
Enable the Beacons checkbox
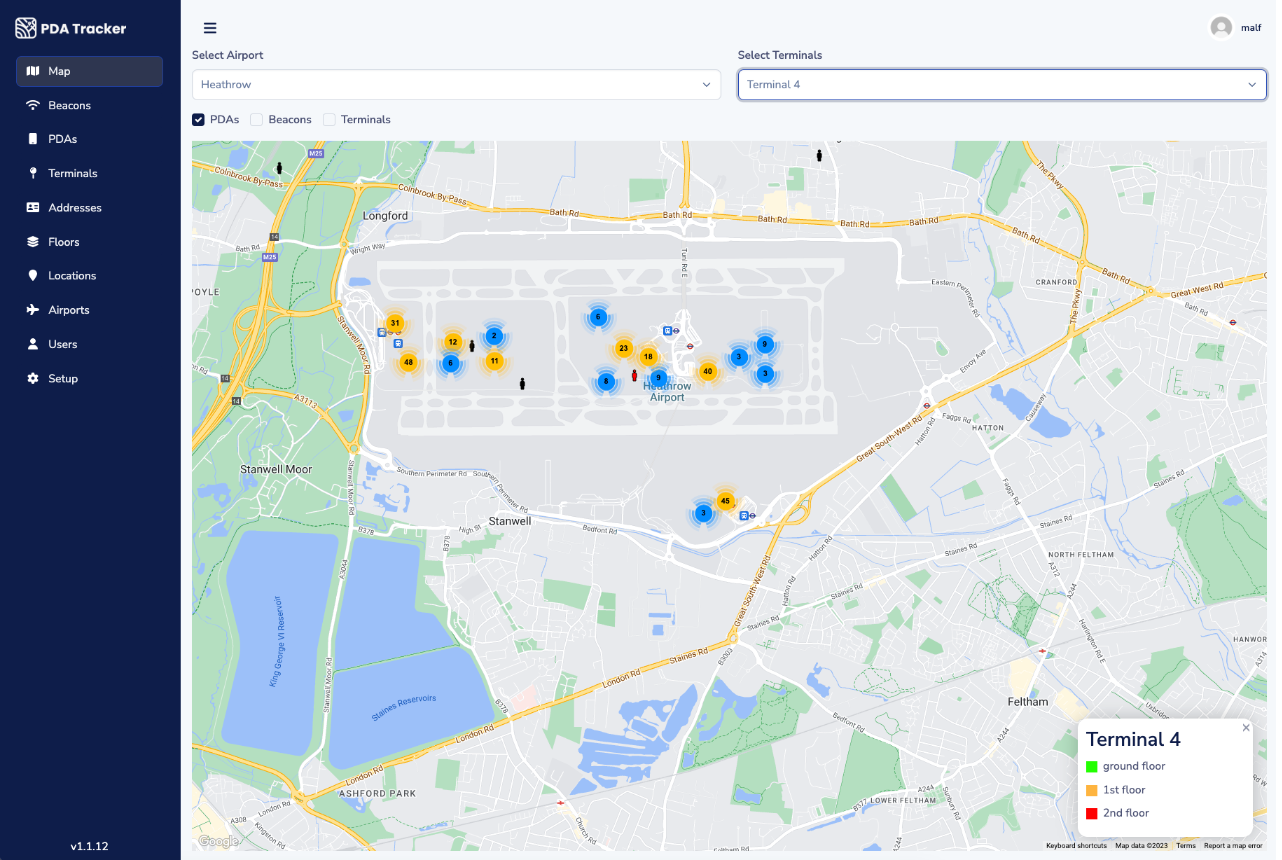point(257,120)
